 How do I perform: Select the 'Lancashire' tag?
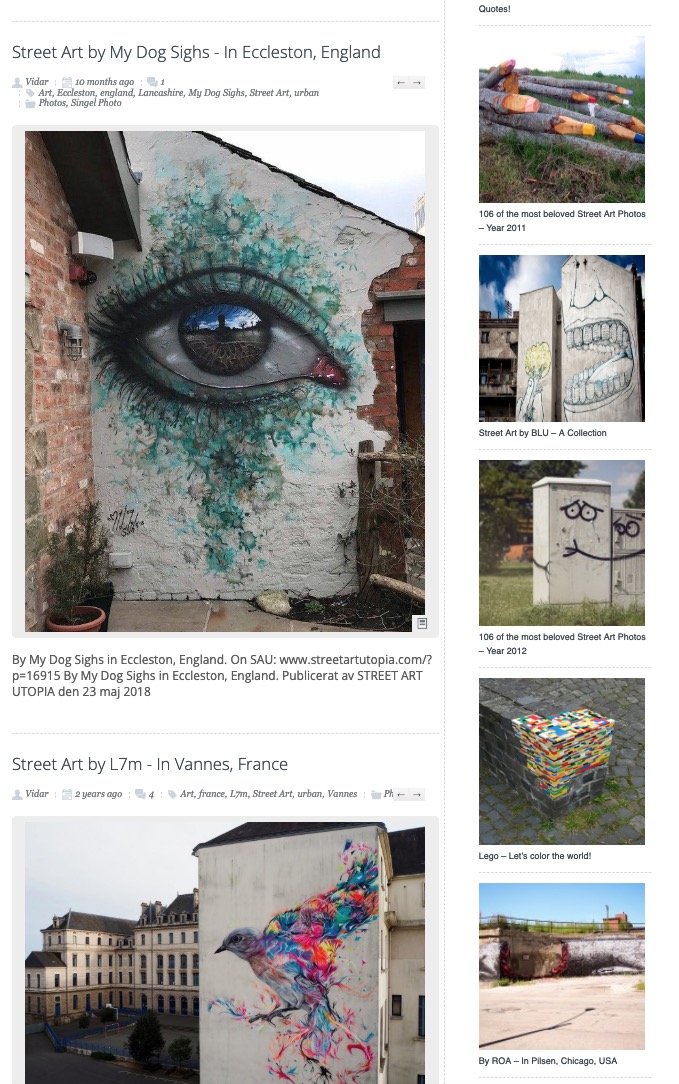pos(161,93)
